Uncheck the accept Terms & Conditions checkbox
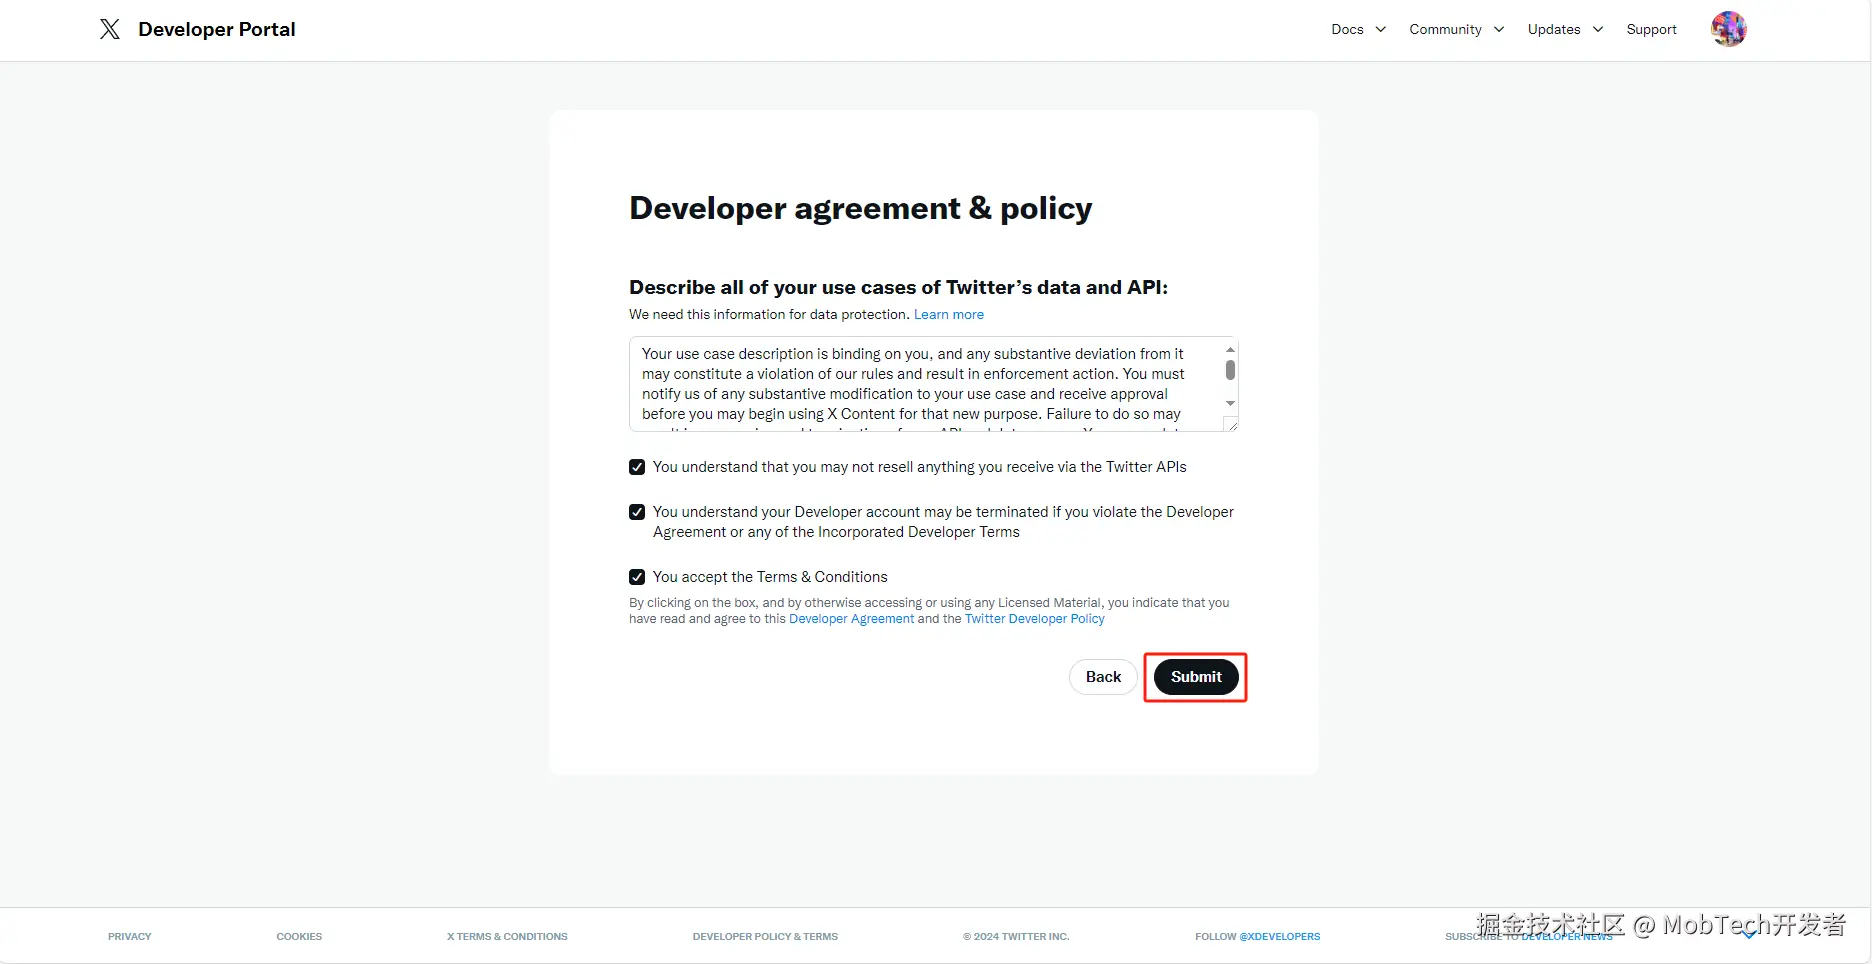Screen dimensions: 1872x964 [637, 577]
